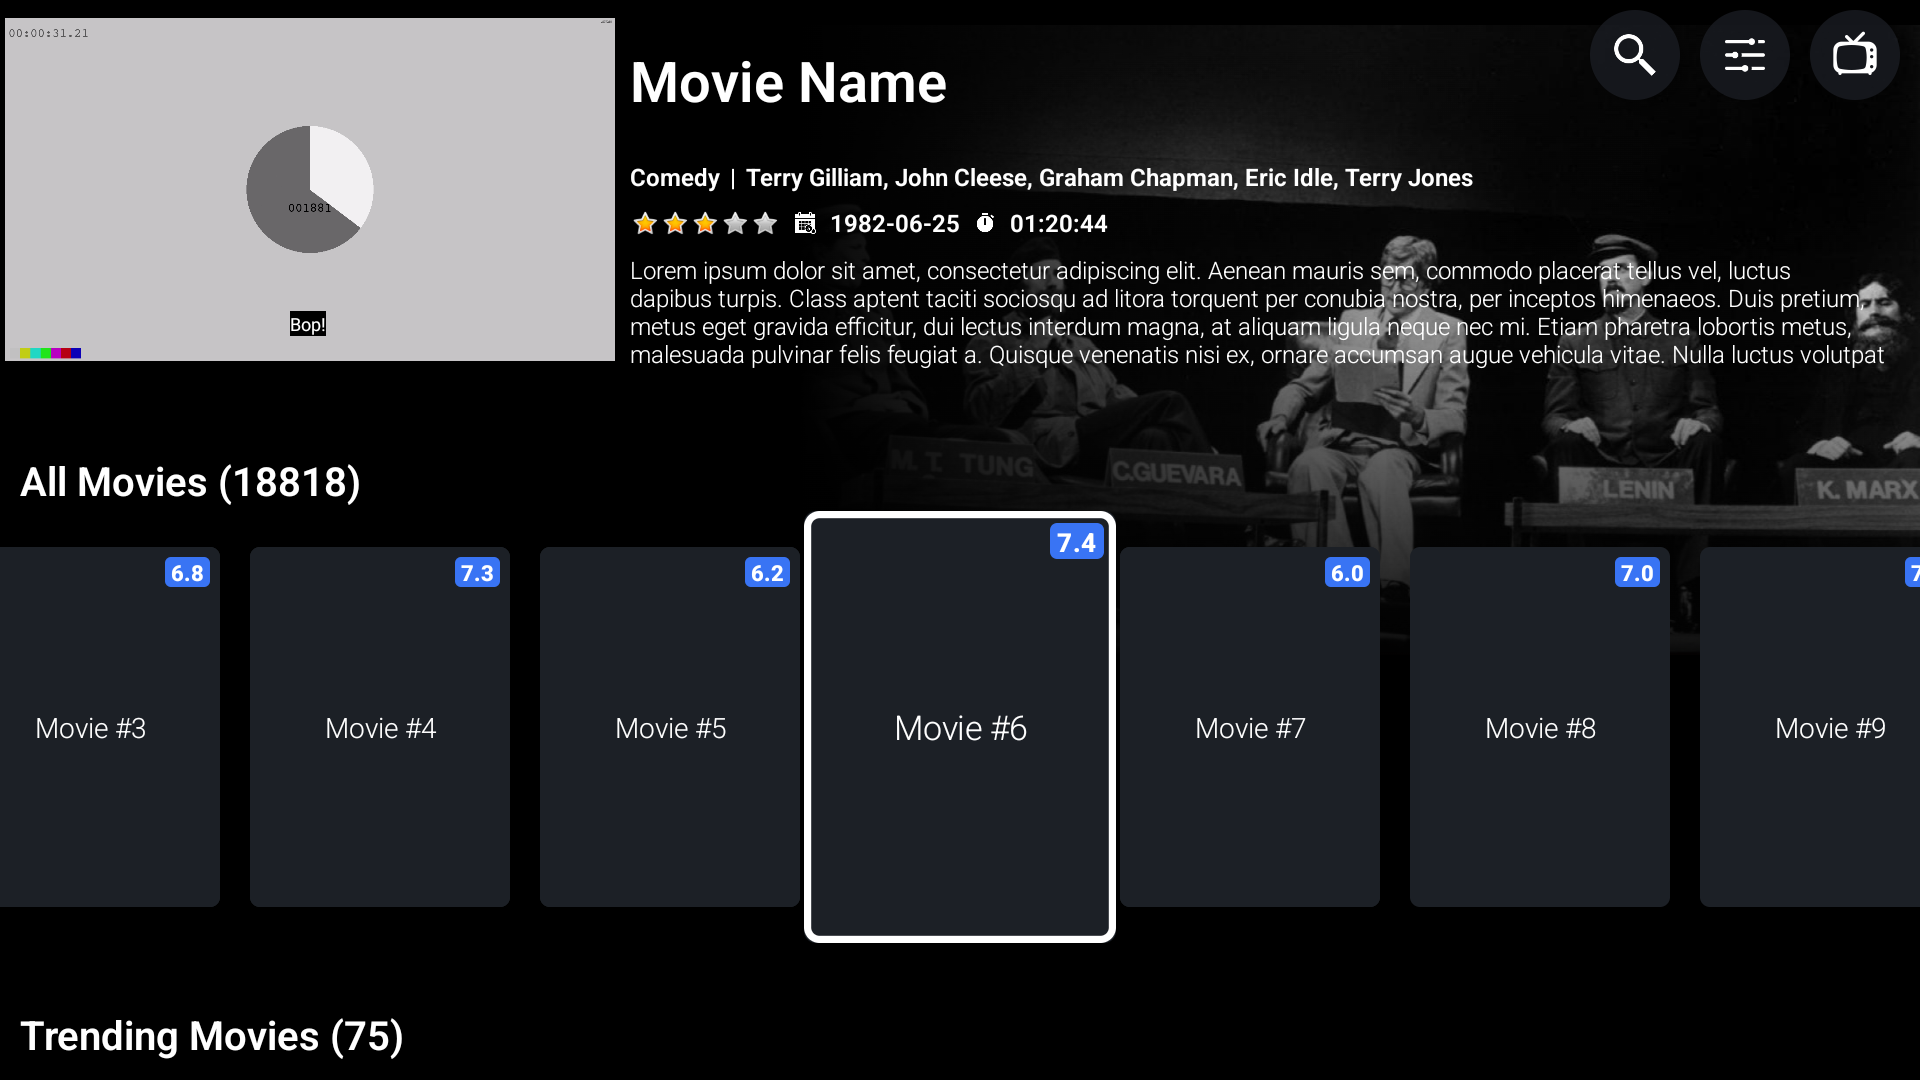This screenshot has width=1920, height=1080.
Task: Click the calendar icon beside the release date
Action: (x=805, y=223)
